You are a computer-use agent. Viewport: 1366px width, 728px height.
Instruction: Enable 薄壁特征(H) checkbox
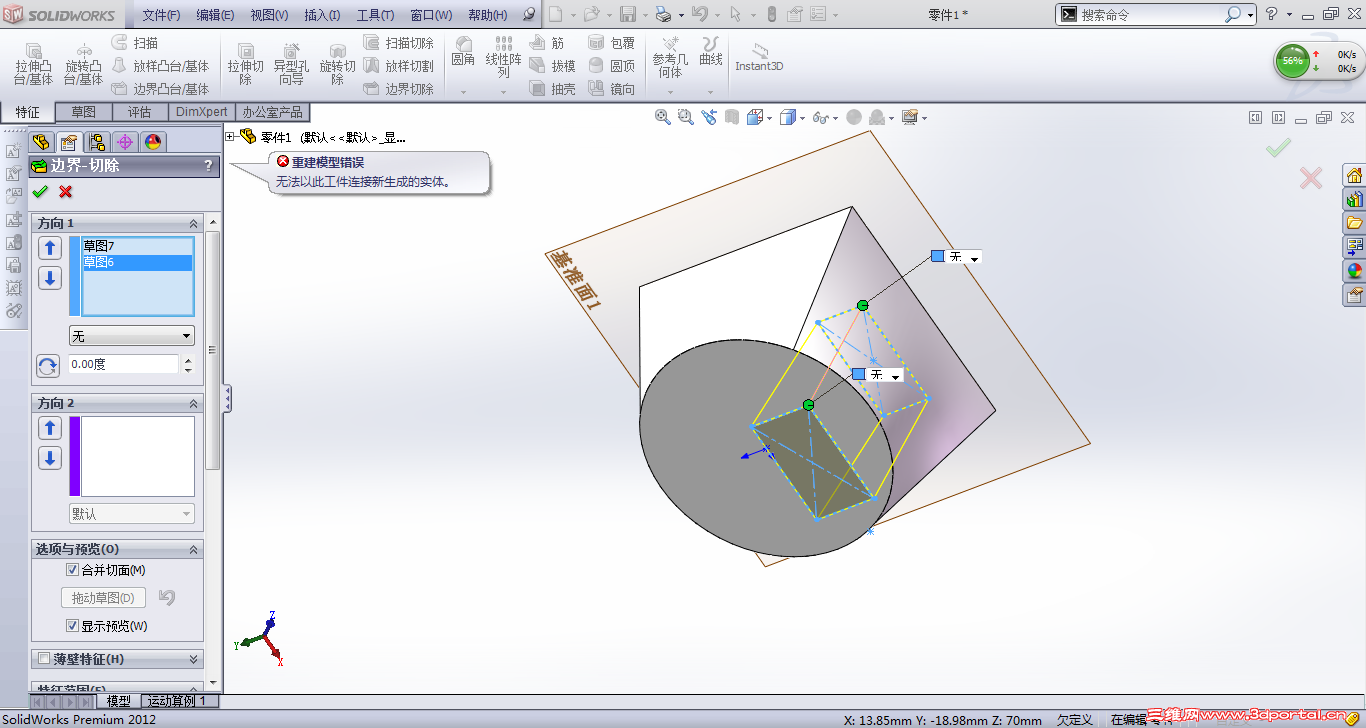pos(43,659)
